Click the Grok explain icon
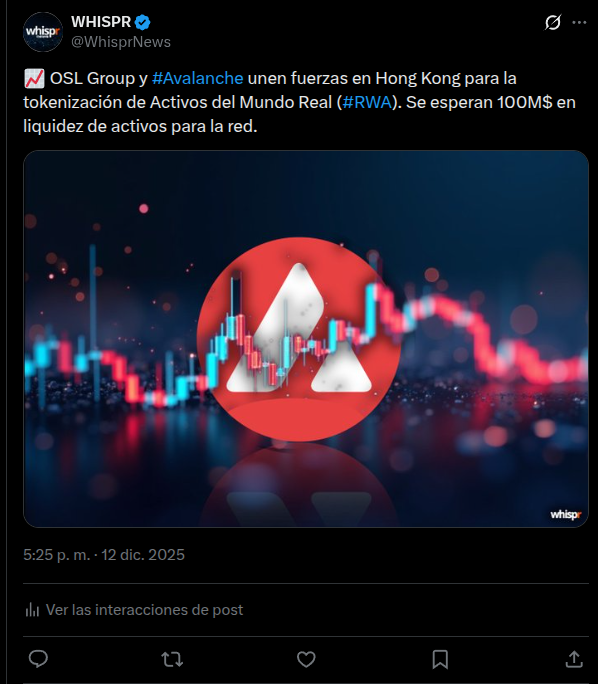The width and height of the screenshot is (598, 684). click(553, 22)
